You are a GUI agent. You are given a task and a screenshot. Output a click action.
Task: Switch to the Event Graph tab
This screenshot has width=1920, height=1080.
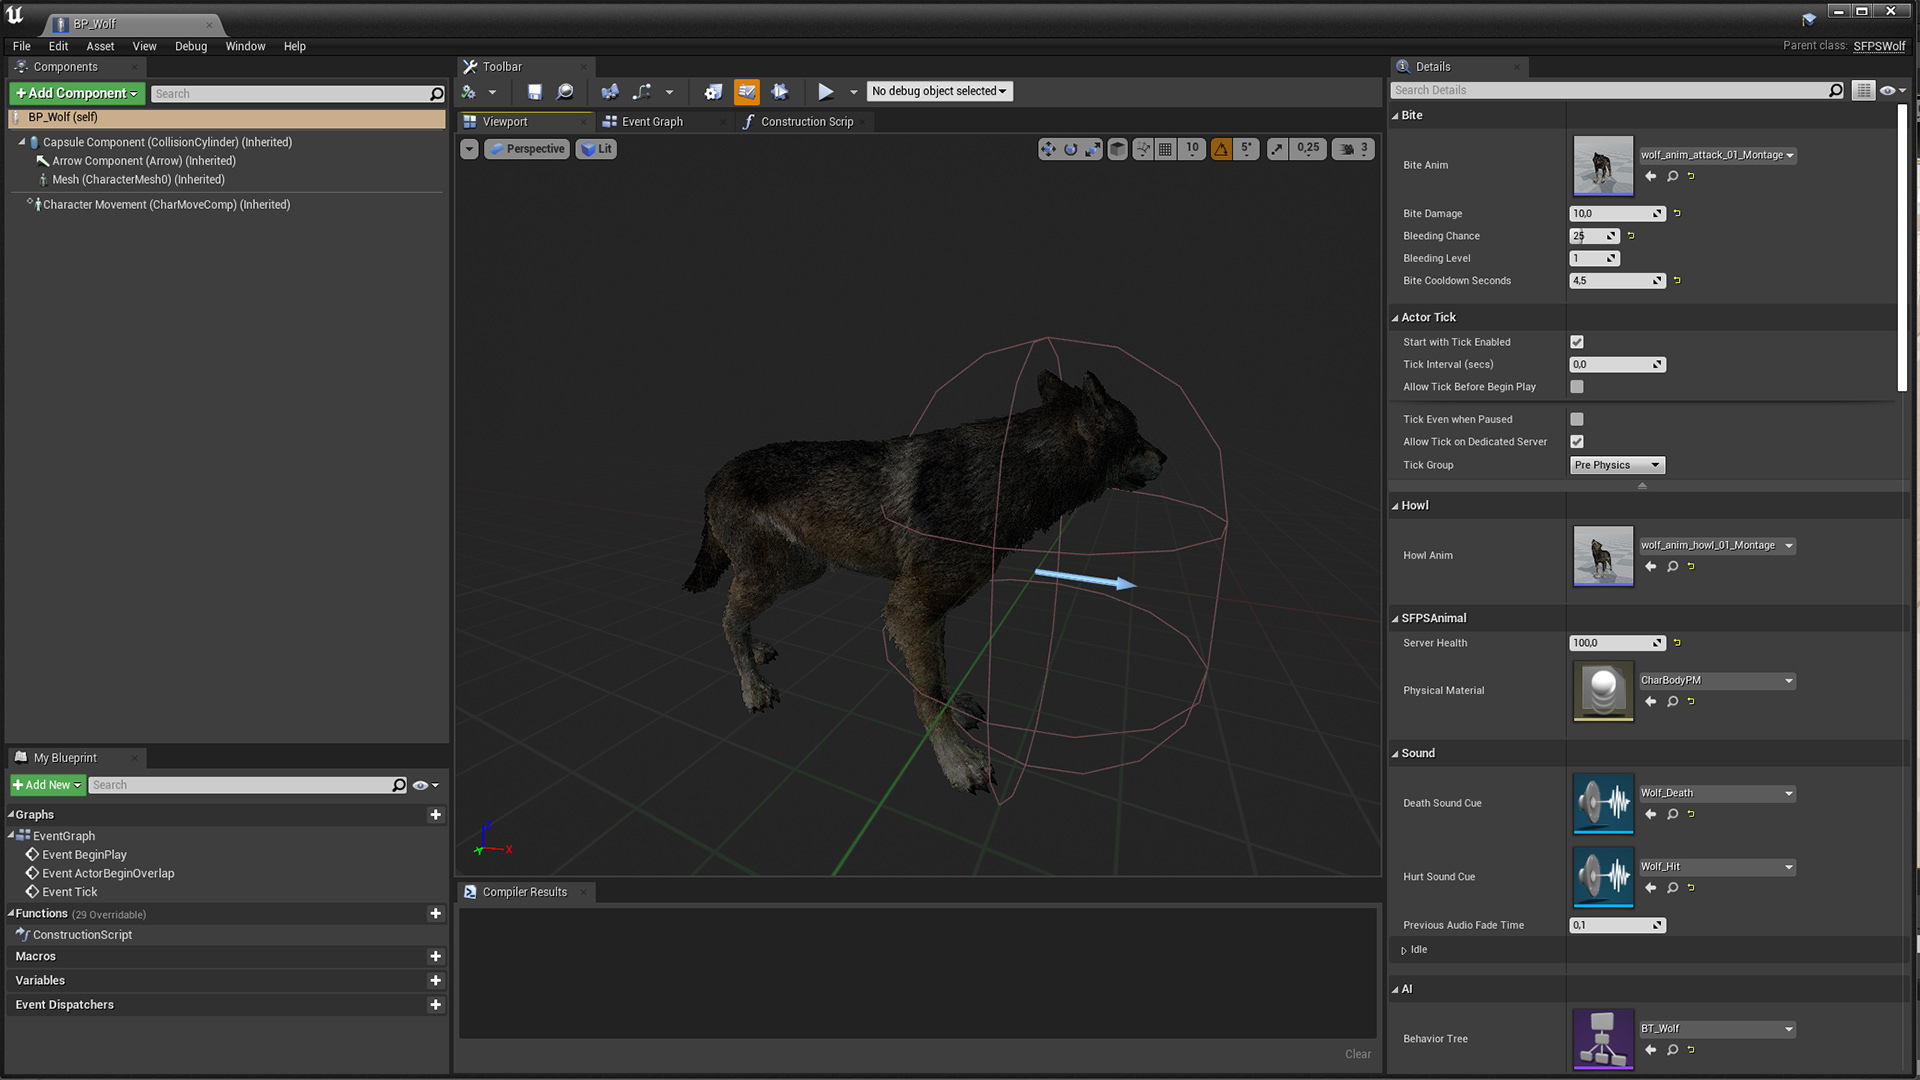click(x=651, y=122)
